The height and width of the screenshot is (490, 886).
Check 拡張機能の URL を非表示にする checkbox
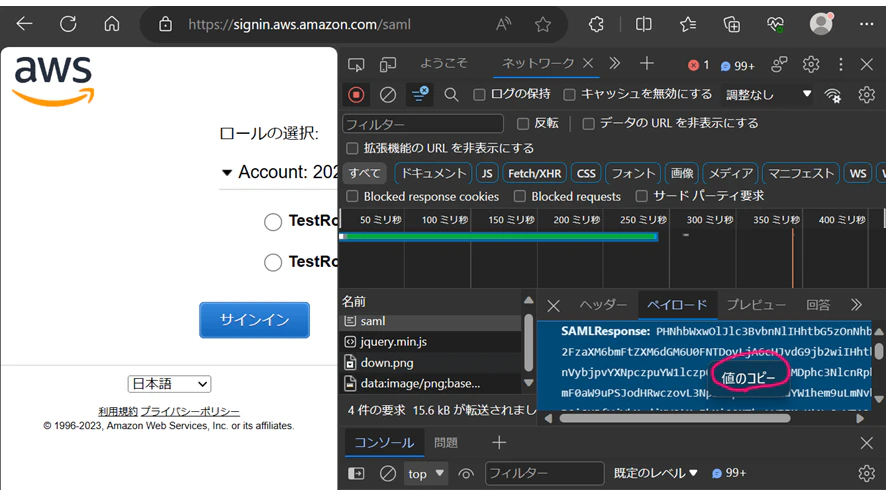pos(353,149)
